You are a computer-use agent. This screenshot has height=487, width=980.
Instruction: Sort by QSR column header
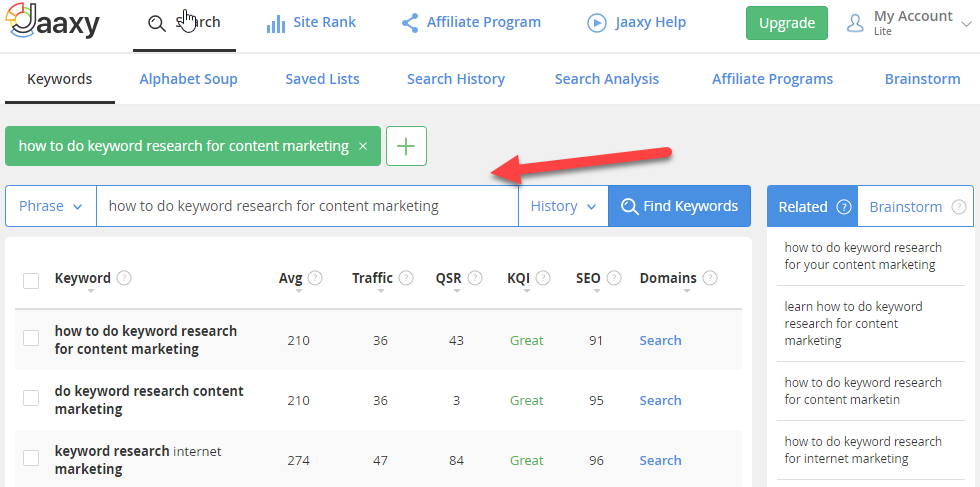click(448, 278)
